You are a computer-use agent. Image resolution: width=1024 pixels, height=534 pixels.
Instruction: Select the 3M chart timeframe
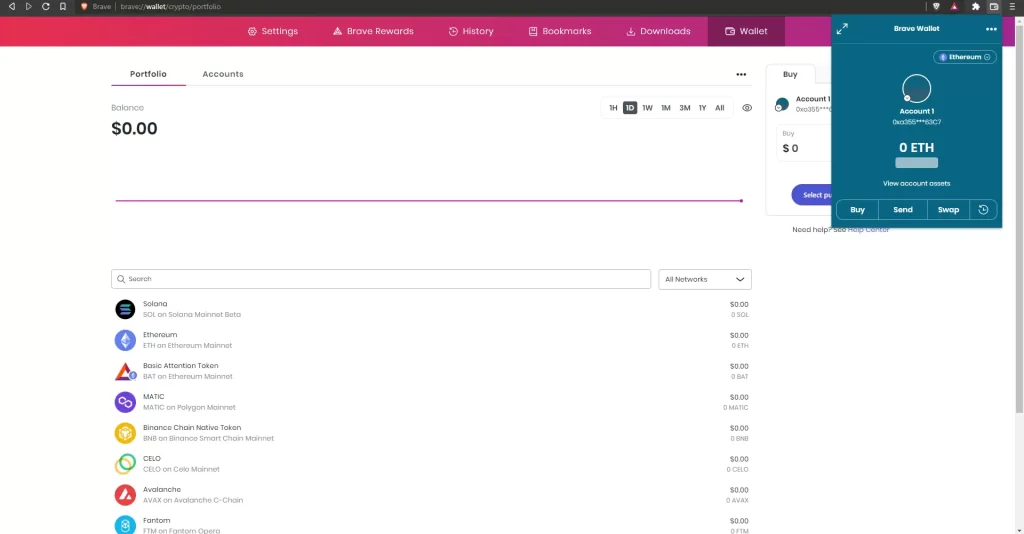pos(684,108)
